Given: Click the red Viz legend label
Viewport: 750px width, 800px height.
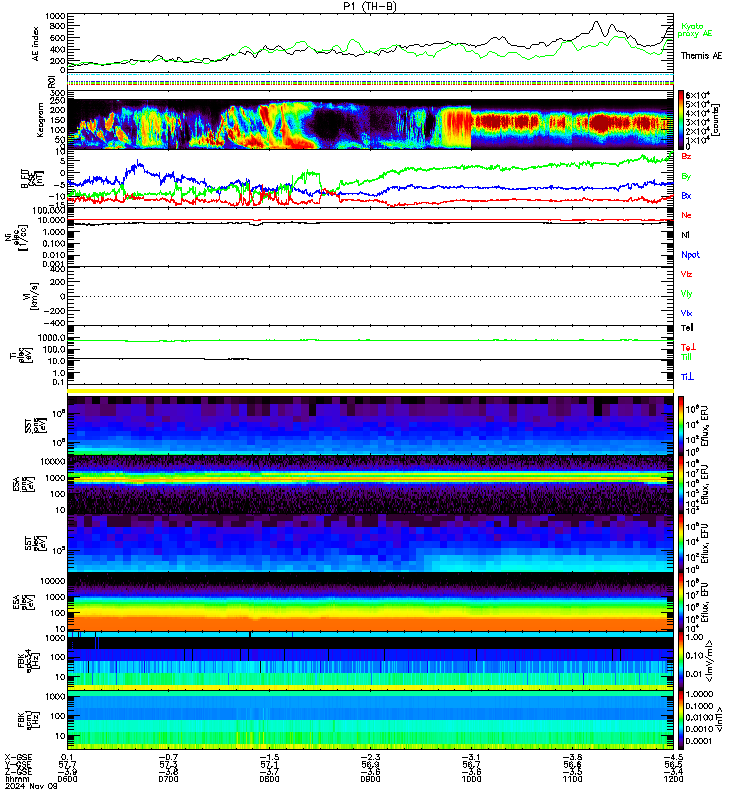Looking at the screenshot, I should tap(686, 274).
